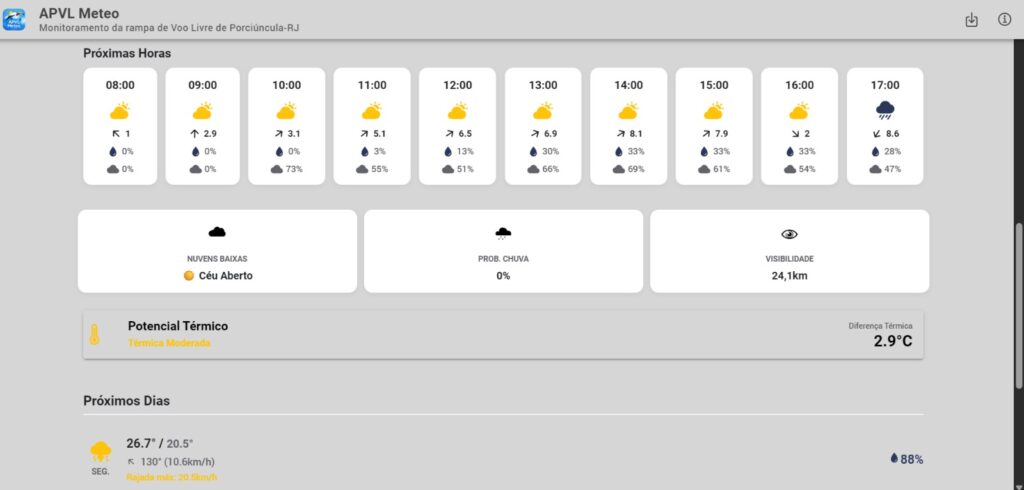Click Monday's storm weather icon
The width and height of the screenshot is (1024, 490).
tap(101, 451)
